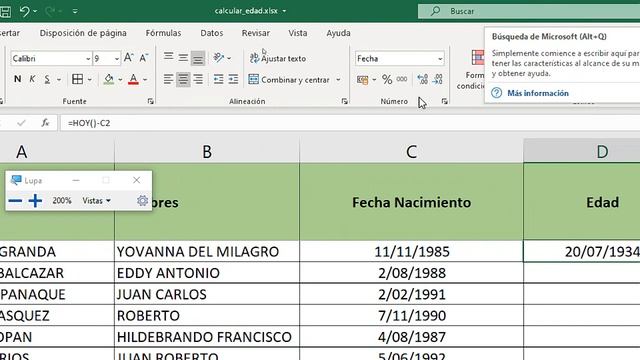Viewport: 640px width, 360px height.
Task: Click the insert function fx icon
Action: coord(45,122)
